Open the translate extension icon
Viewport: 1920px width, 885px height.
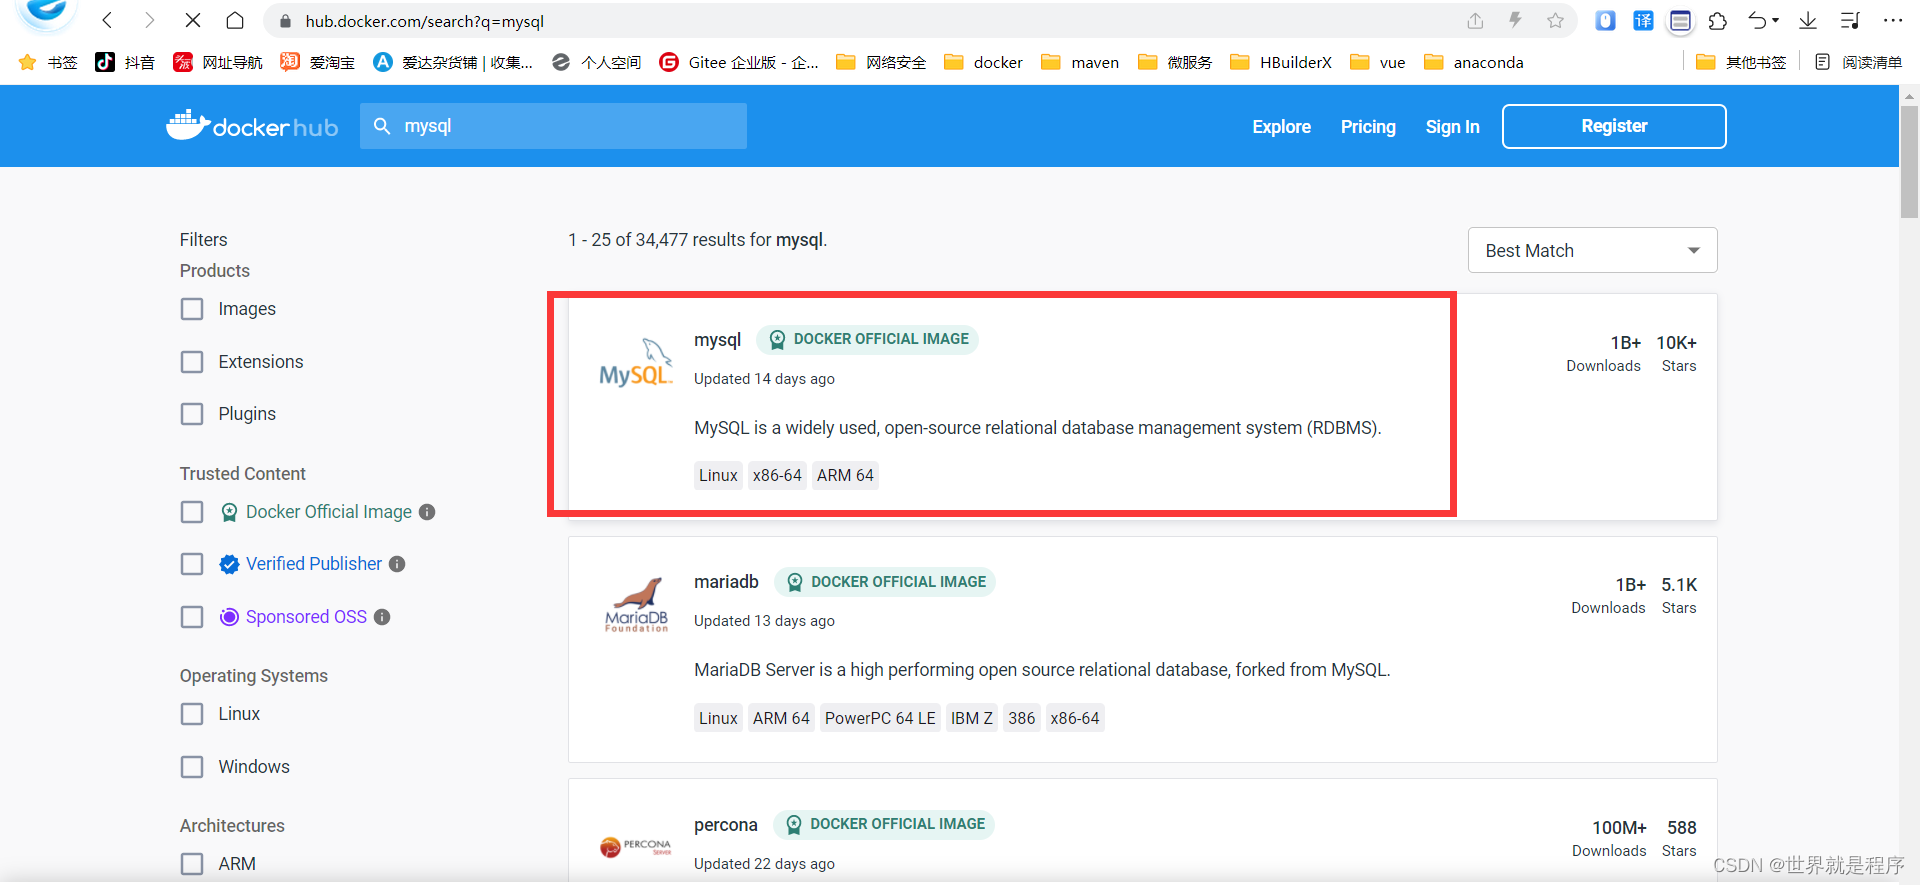(1643, 20)
